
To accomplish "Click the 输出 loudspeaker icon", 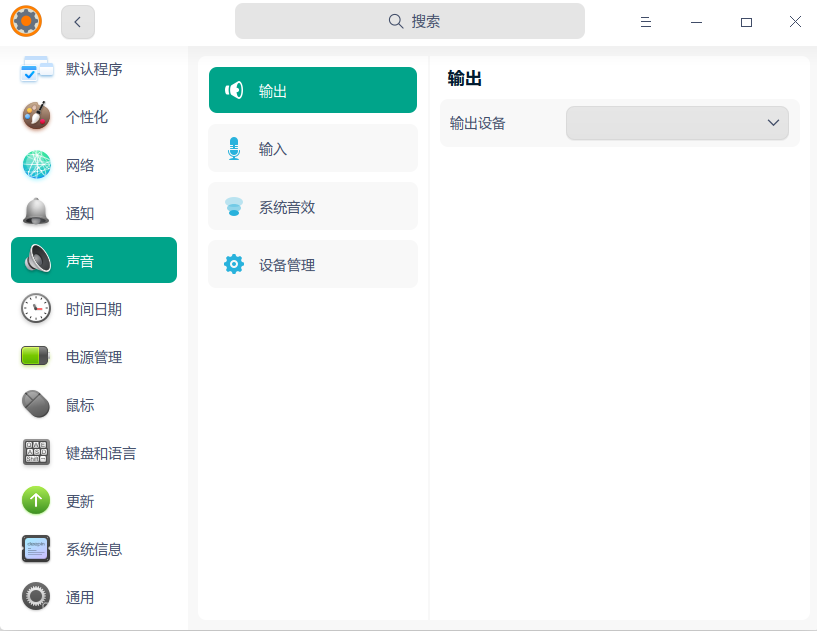I will click(x=234, y=90).
